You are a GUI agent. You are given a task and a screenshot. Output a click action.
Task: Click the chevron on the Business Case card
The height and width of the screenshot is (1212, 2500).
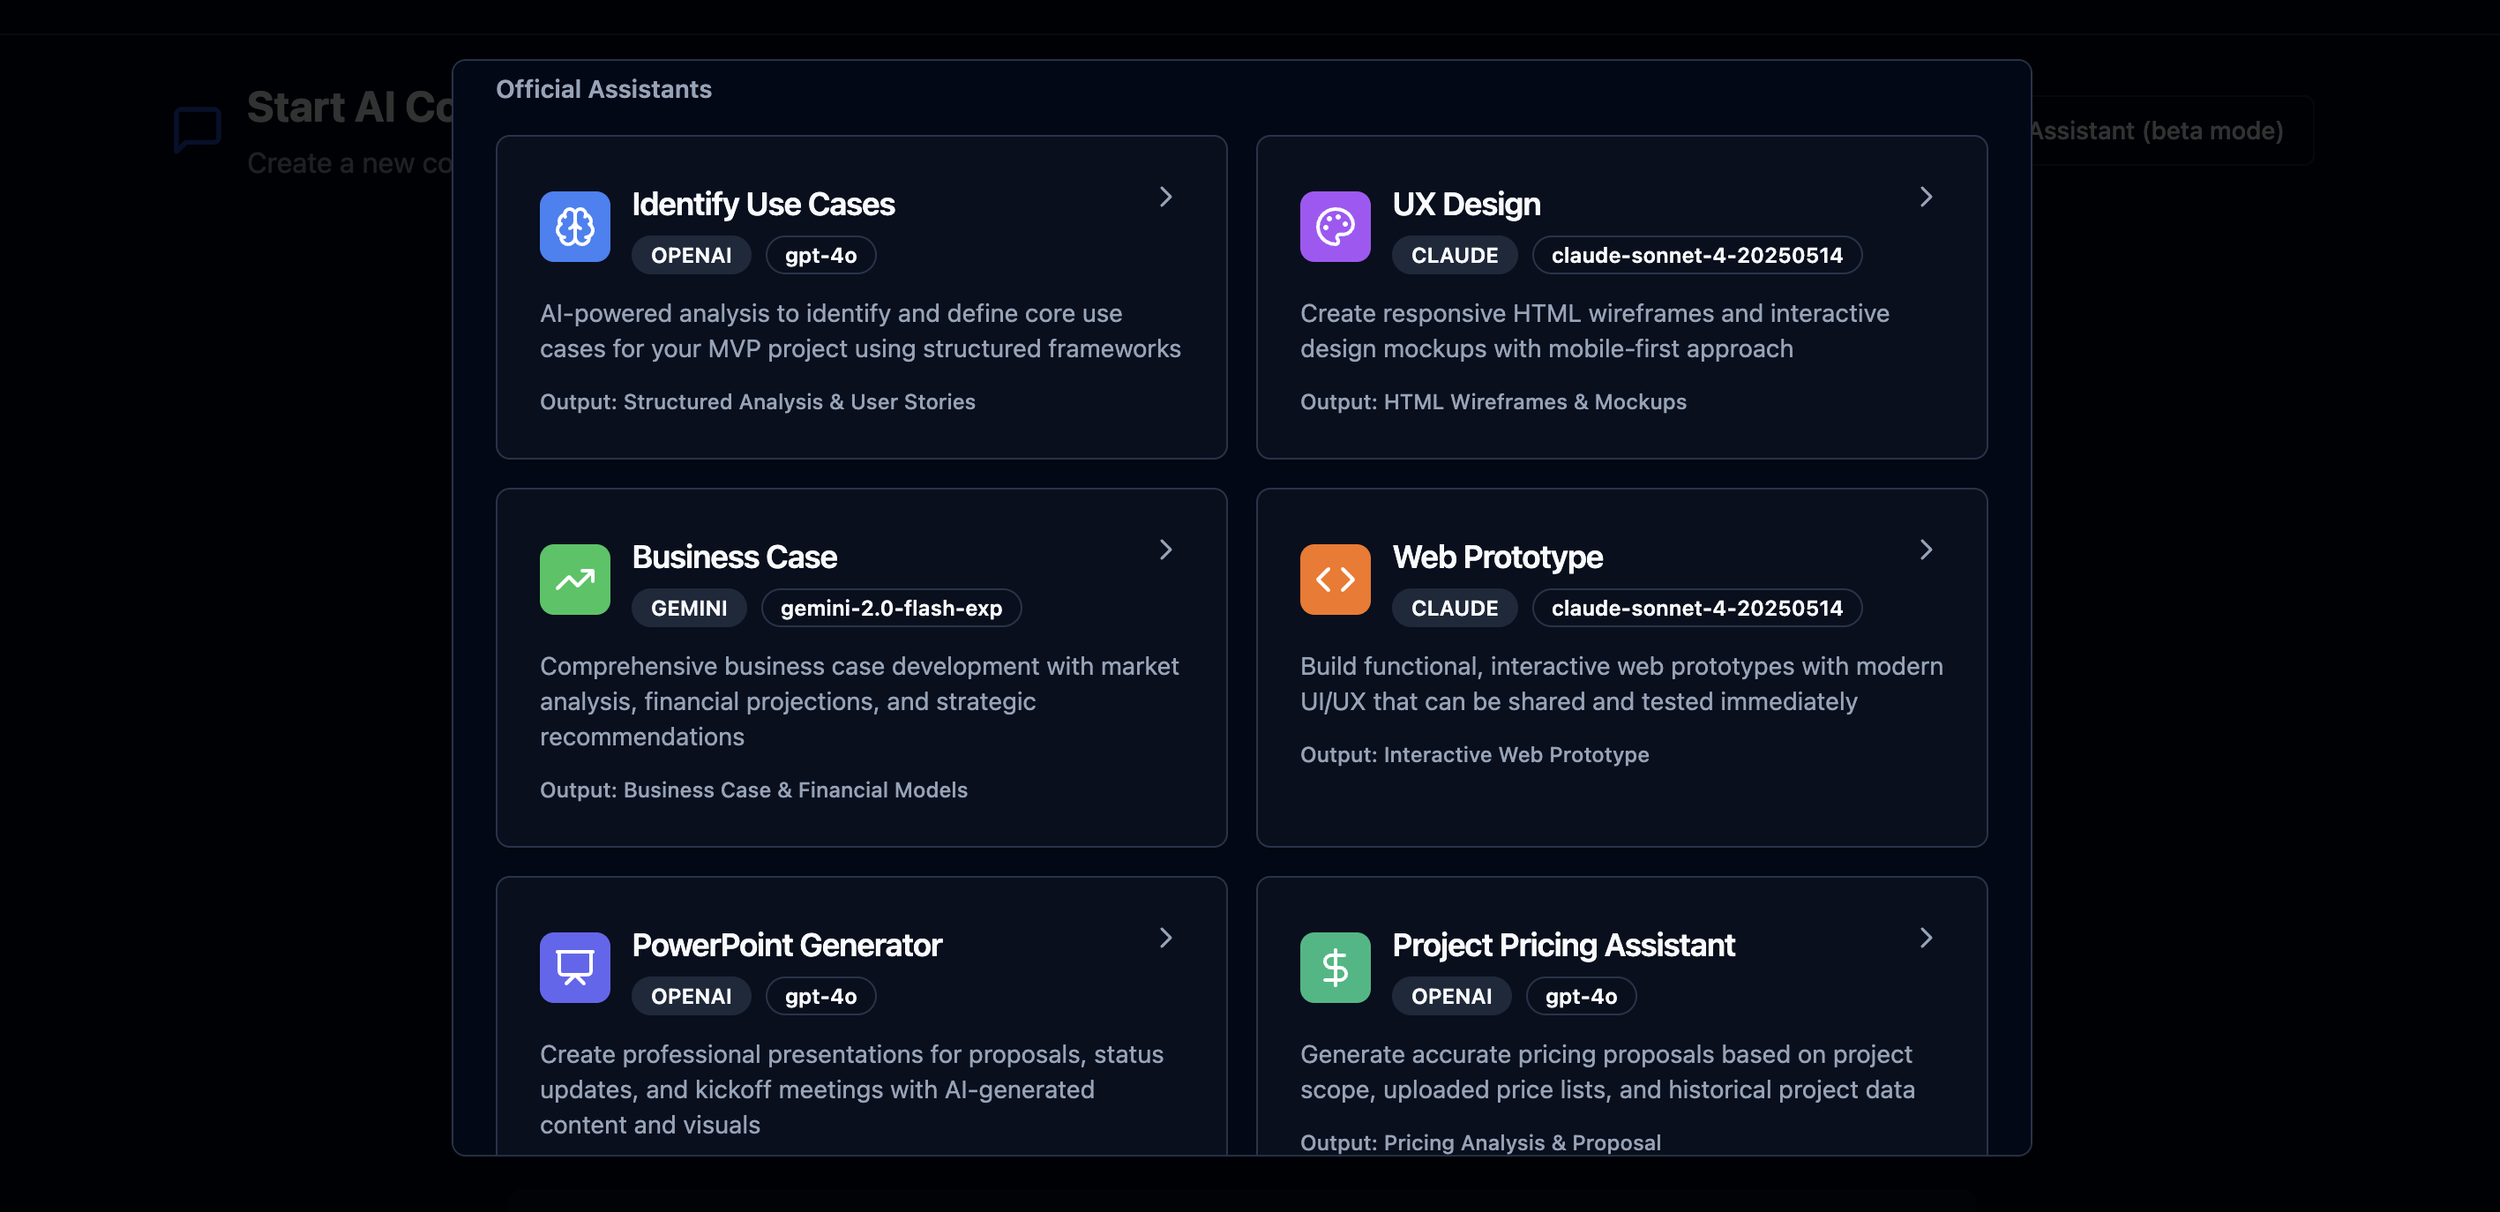[x=1165, y=550]
